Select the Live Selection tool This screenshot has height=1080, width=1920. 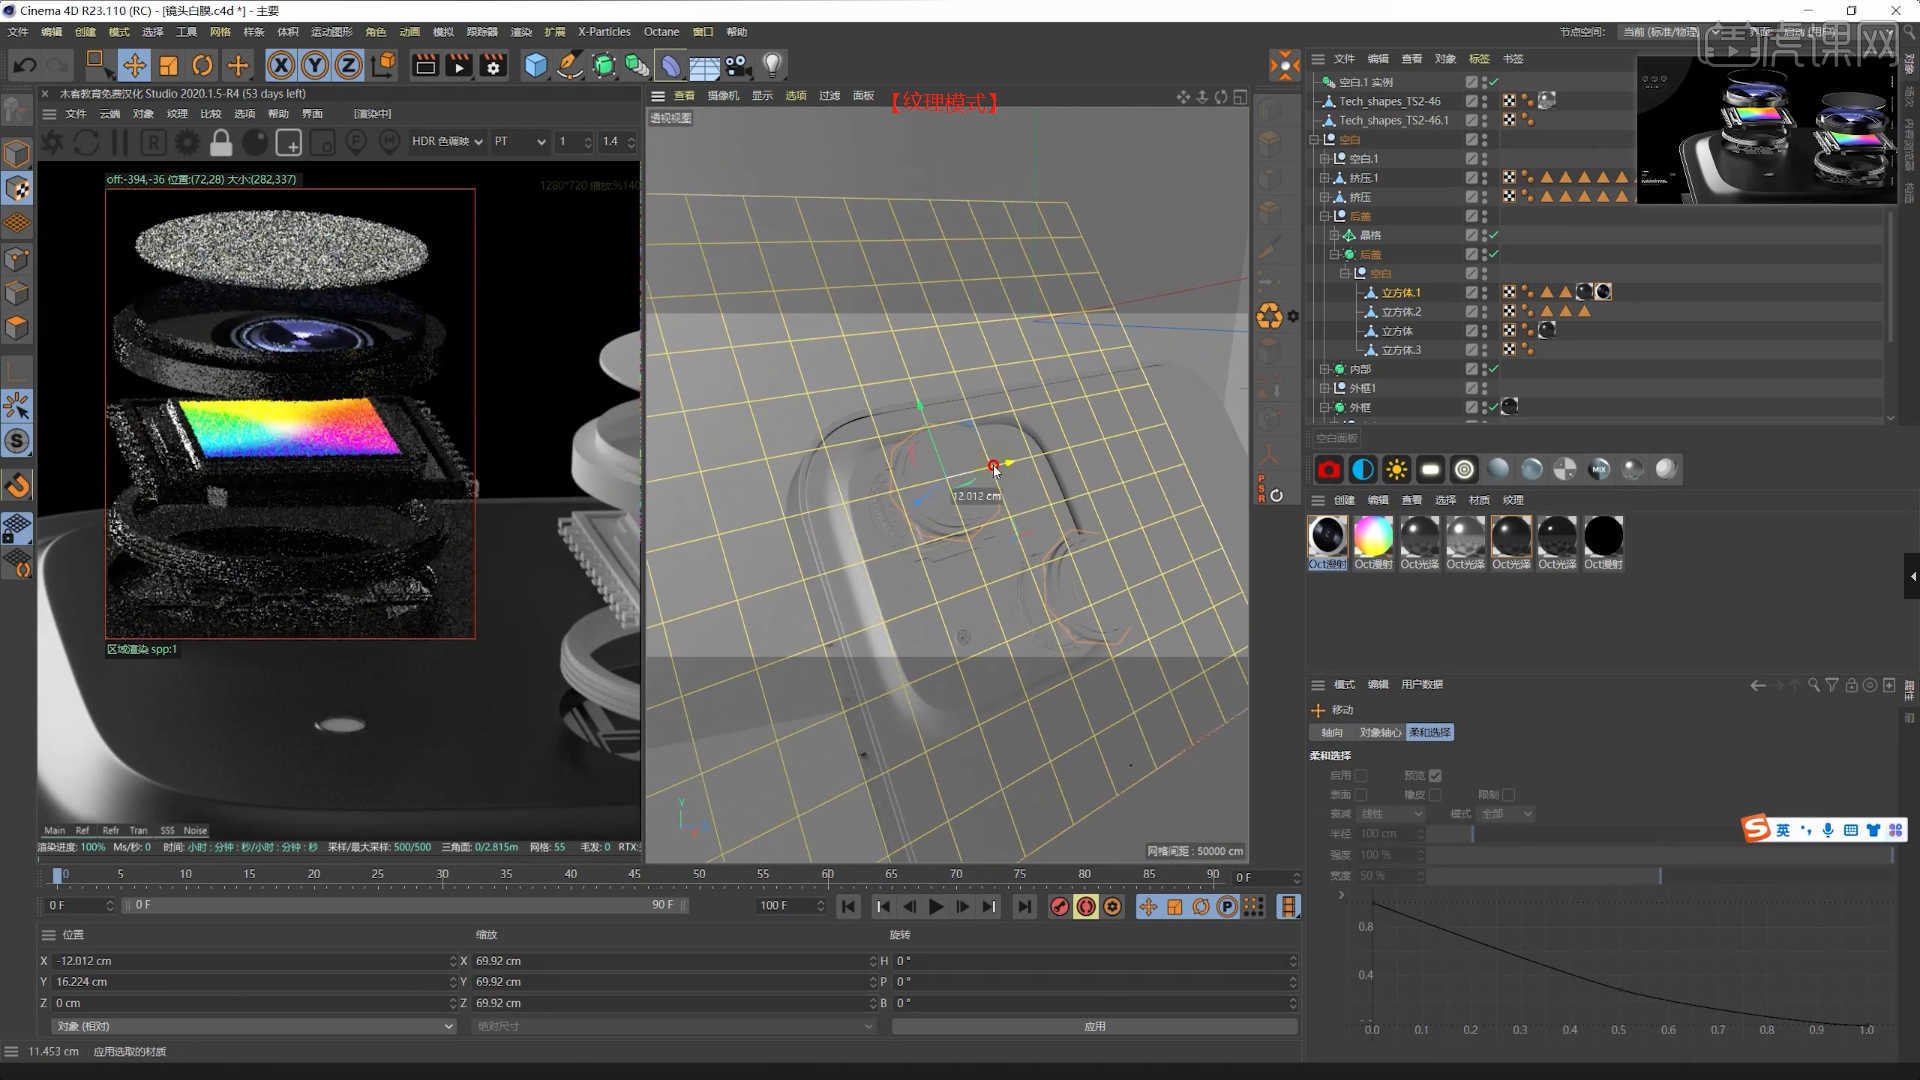pos(97,64)
